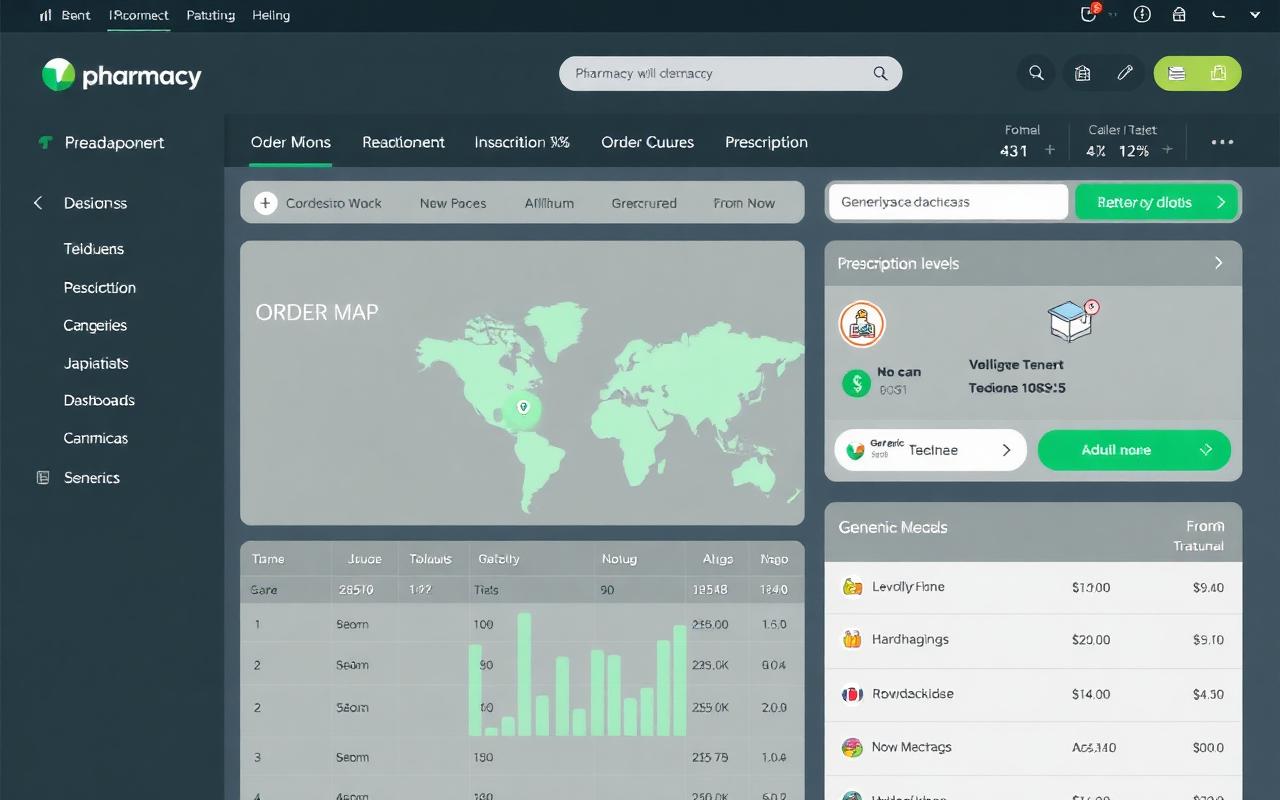Click the lock icon in the top-right bar

tap(1180, 15)
